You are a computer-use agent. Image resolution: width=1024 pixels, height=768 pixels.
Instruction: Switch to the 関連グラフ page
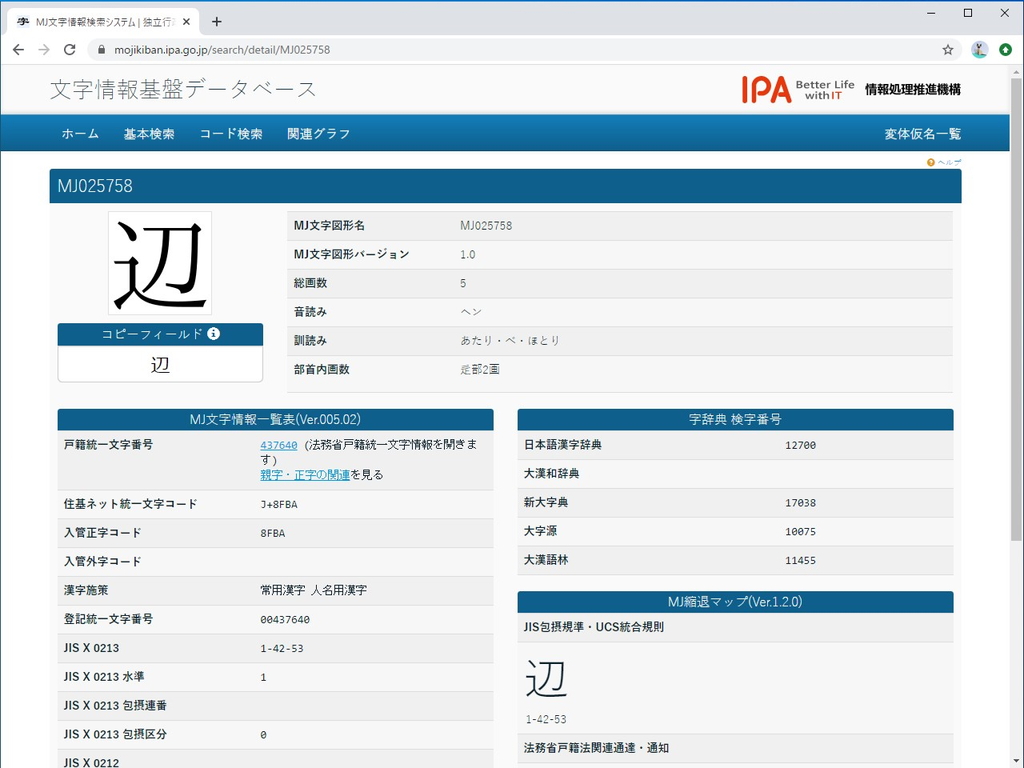[x=319, y=132]
